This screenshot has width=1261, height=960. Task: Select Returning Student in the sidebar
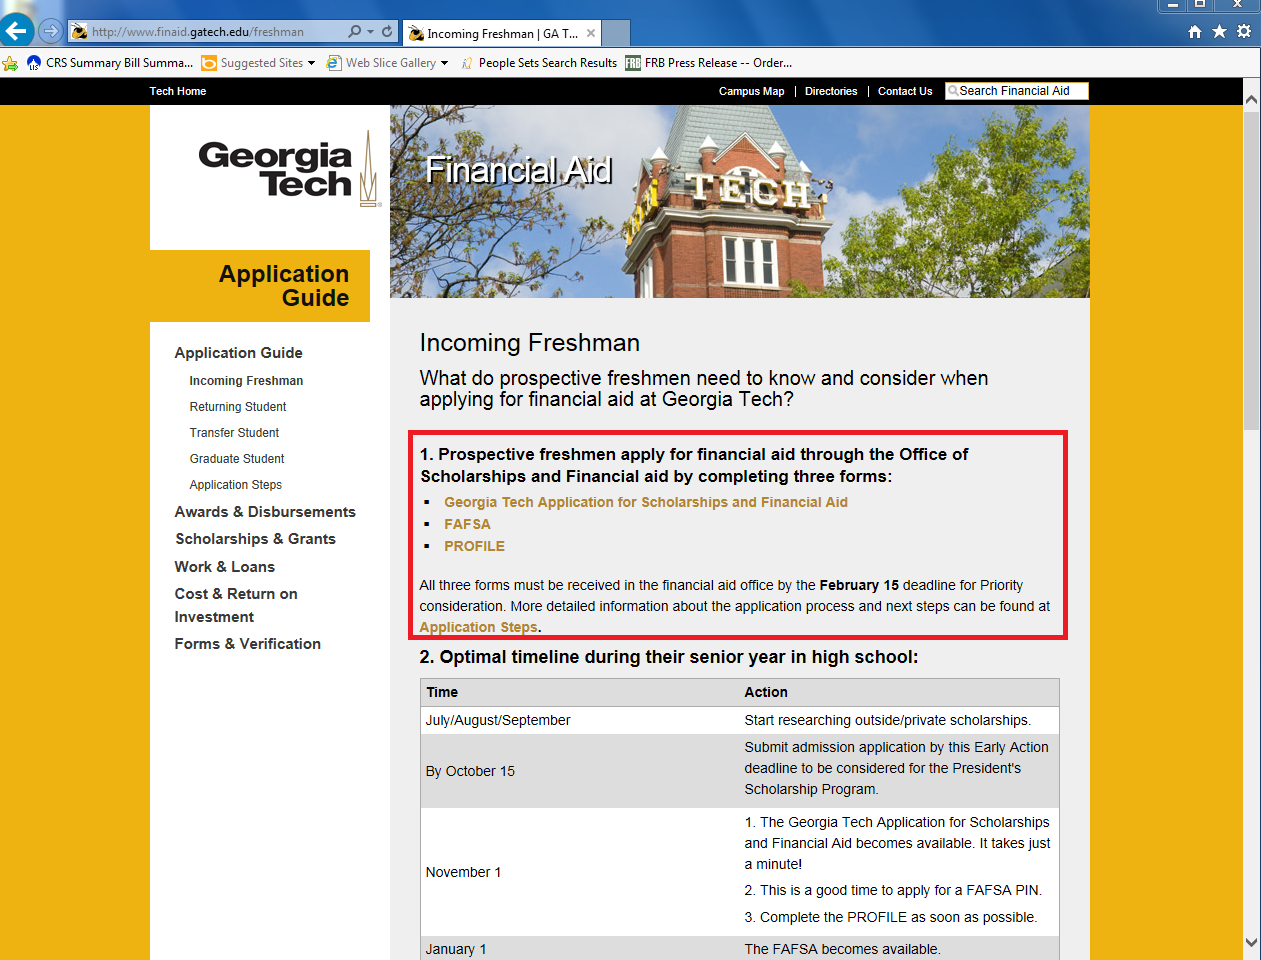pos(238,407)
